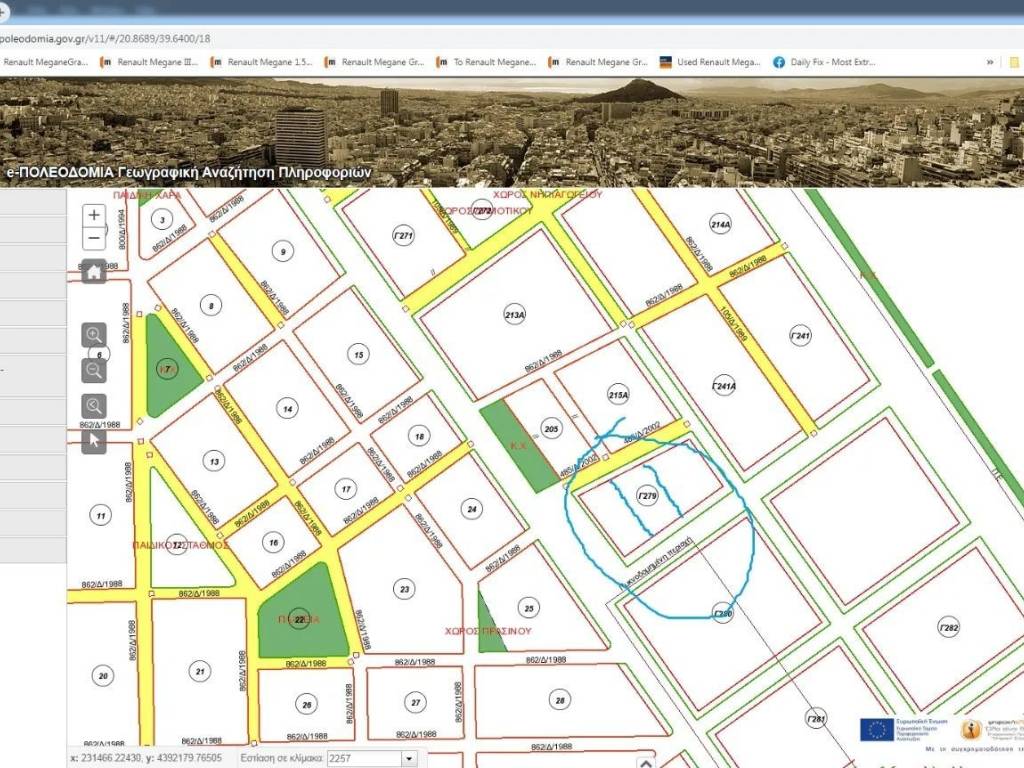Show more bookmarks via the chevron
The height and width of the screenshot is (768, 1024).
[990, 62]
